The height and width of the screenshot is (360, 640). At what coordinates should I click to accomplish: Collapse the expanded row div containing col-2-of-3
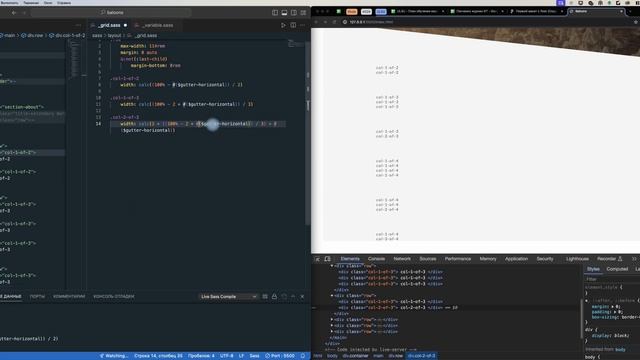pos(332,296)
